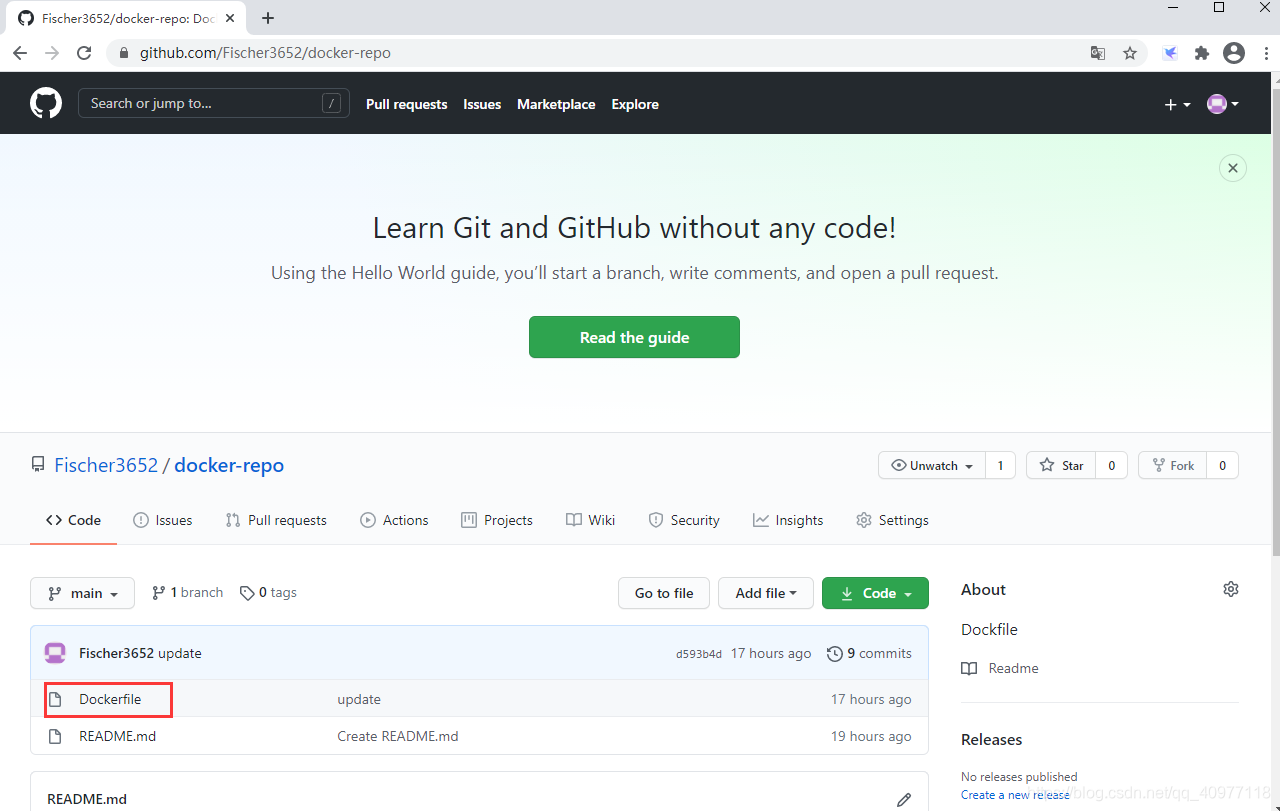Open the Add file dropdown
The image size is (1280, 811).
766,593
